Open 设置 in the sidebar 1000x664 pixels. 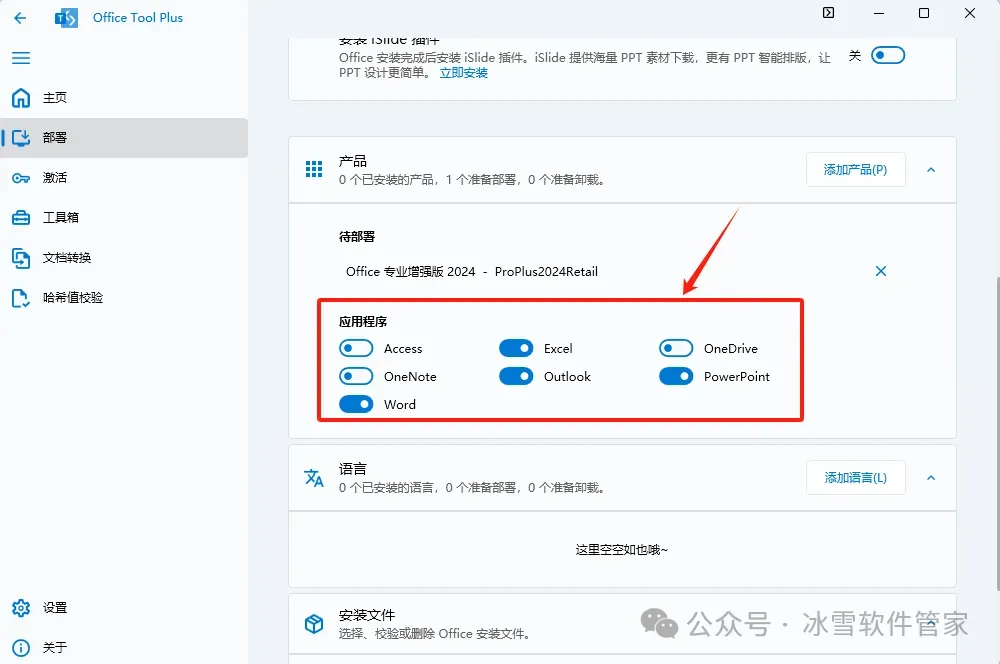124,608
